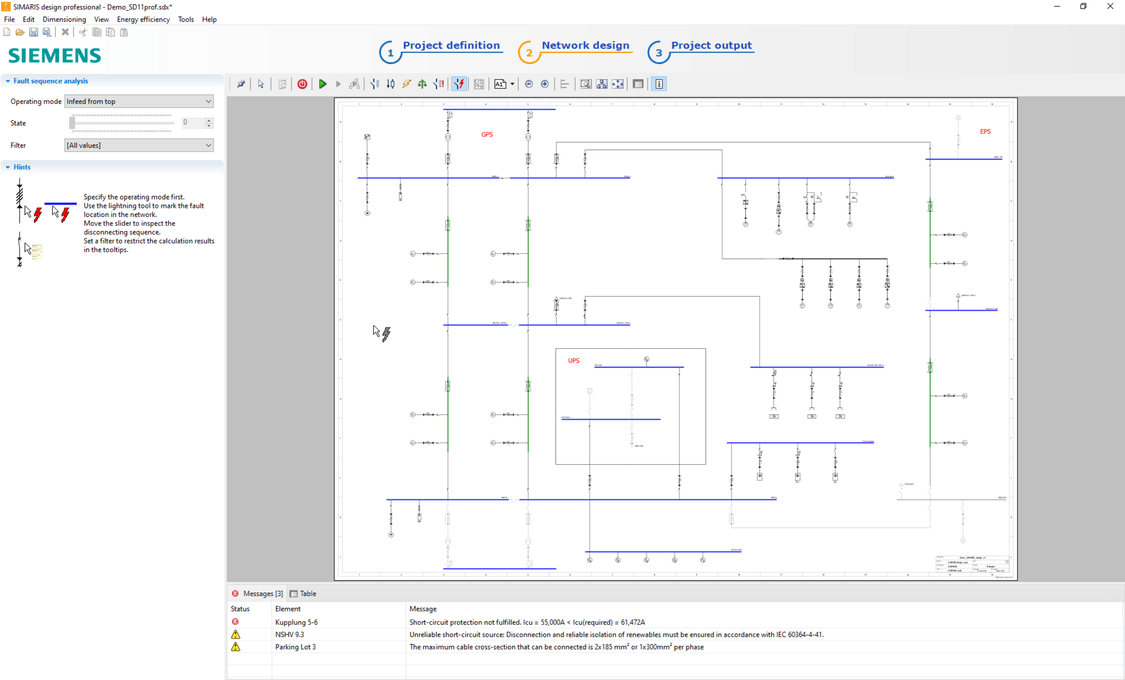Open the Energy efficiency menu

click(x=144, y=18)
